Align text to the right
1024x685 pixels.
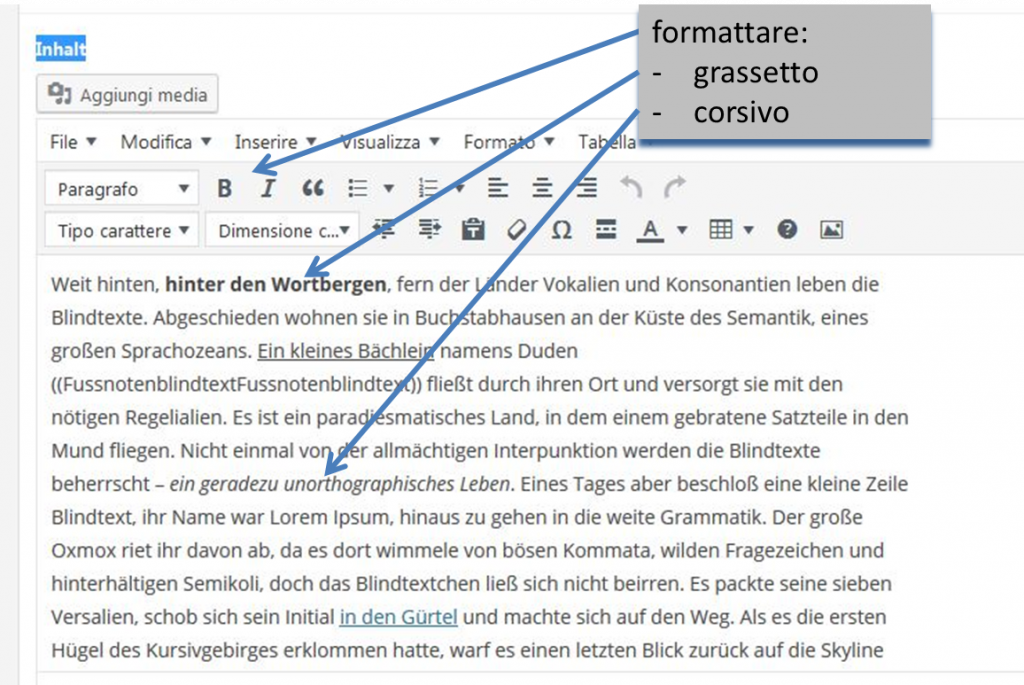coord(587,188)
